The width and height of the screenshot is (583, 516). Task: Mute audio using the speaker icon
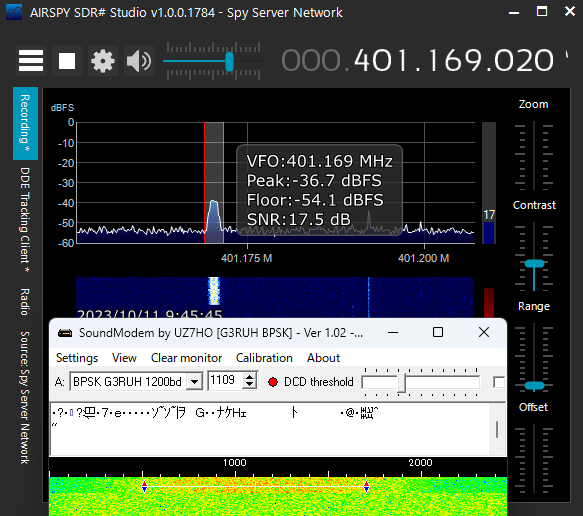click(x=139, y=61)
